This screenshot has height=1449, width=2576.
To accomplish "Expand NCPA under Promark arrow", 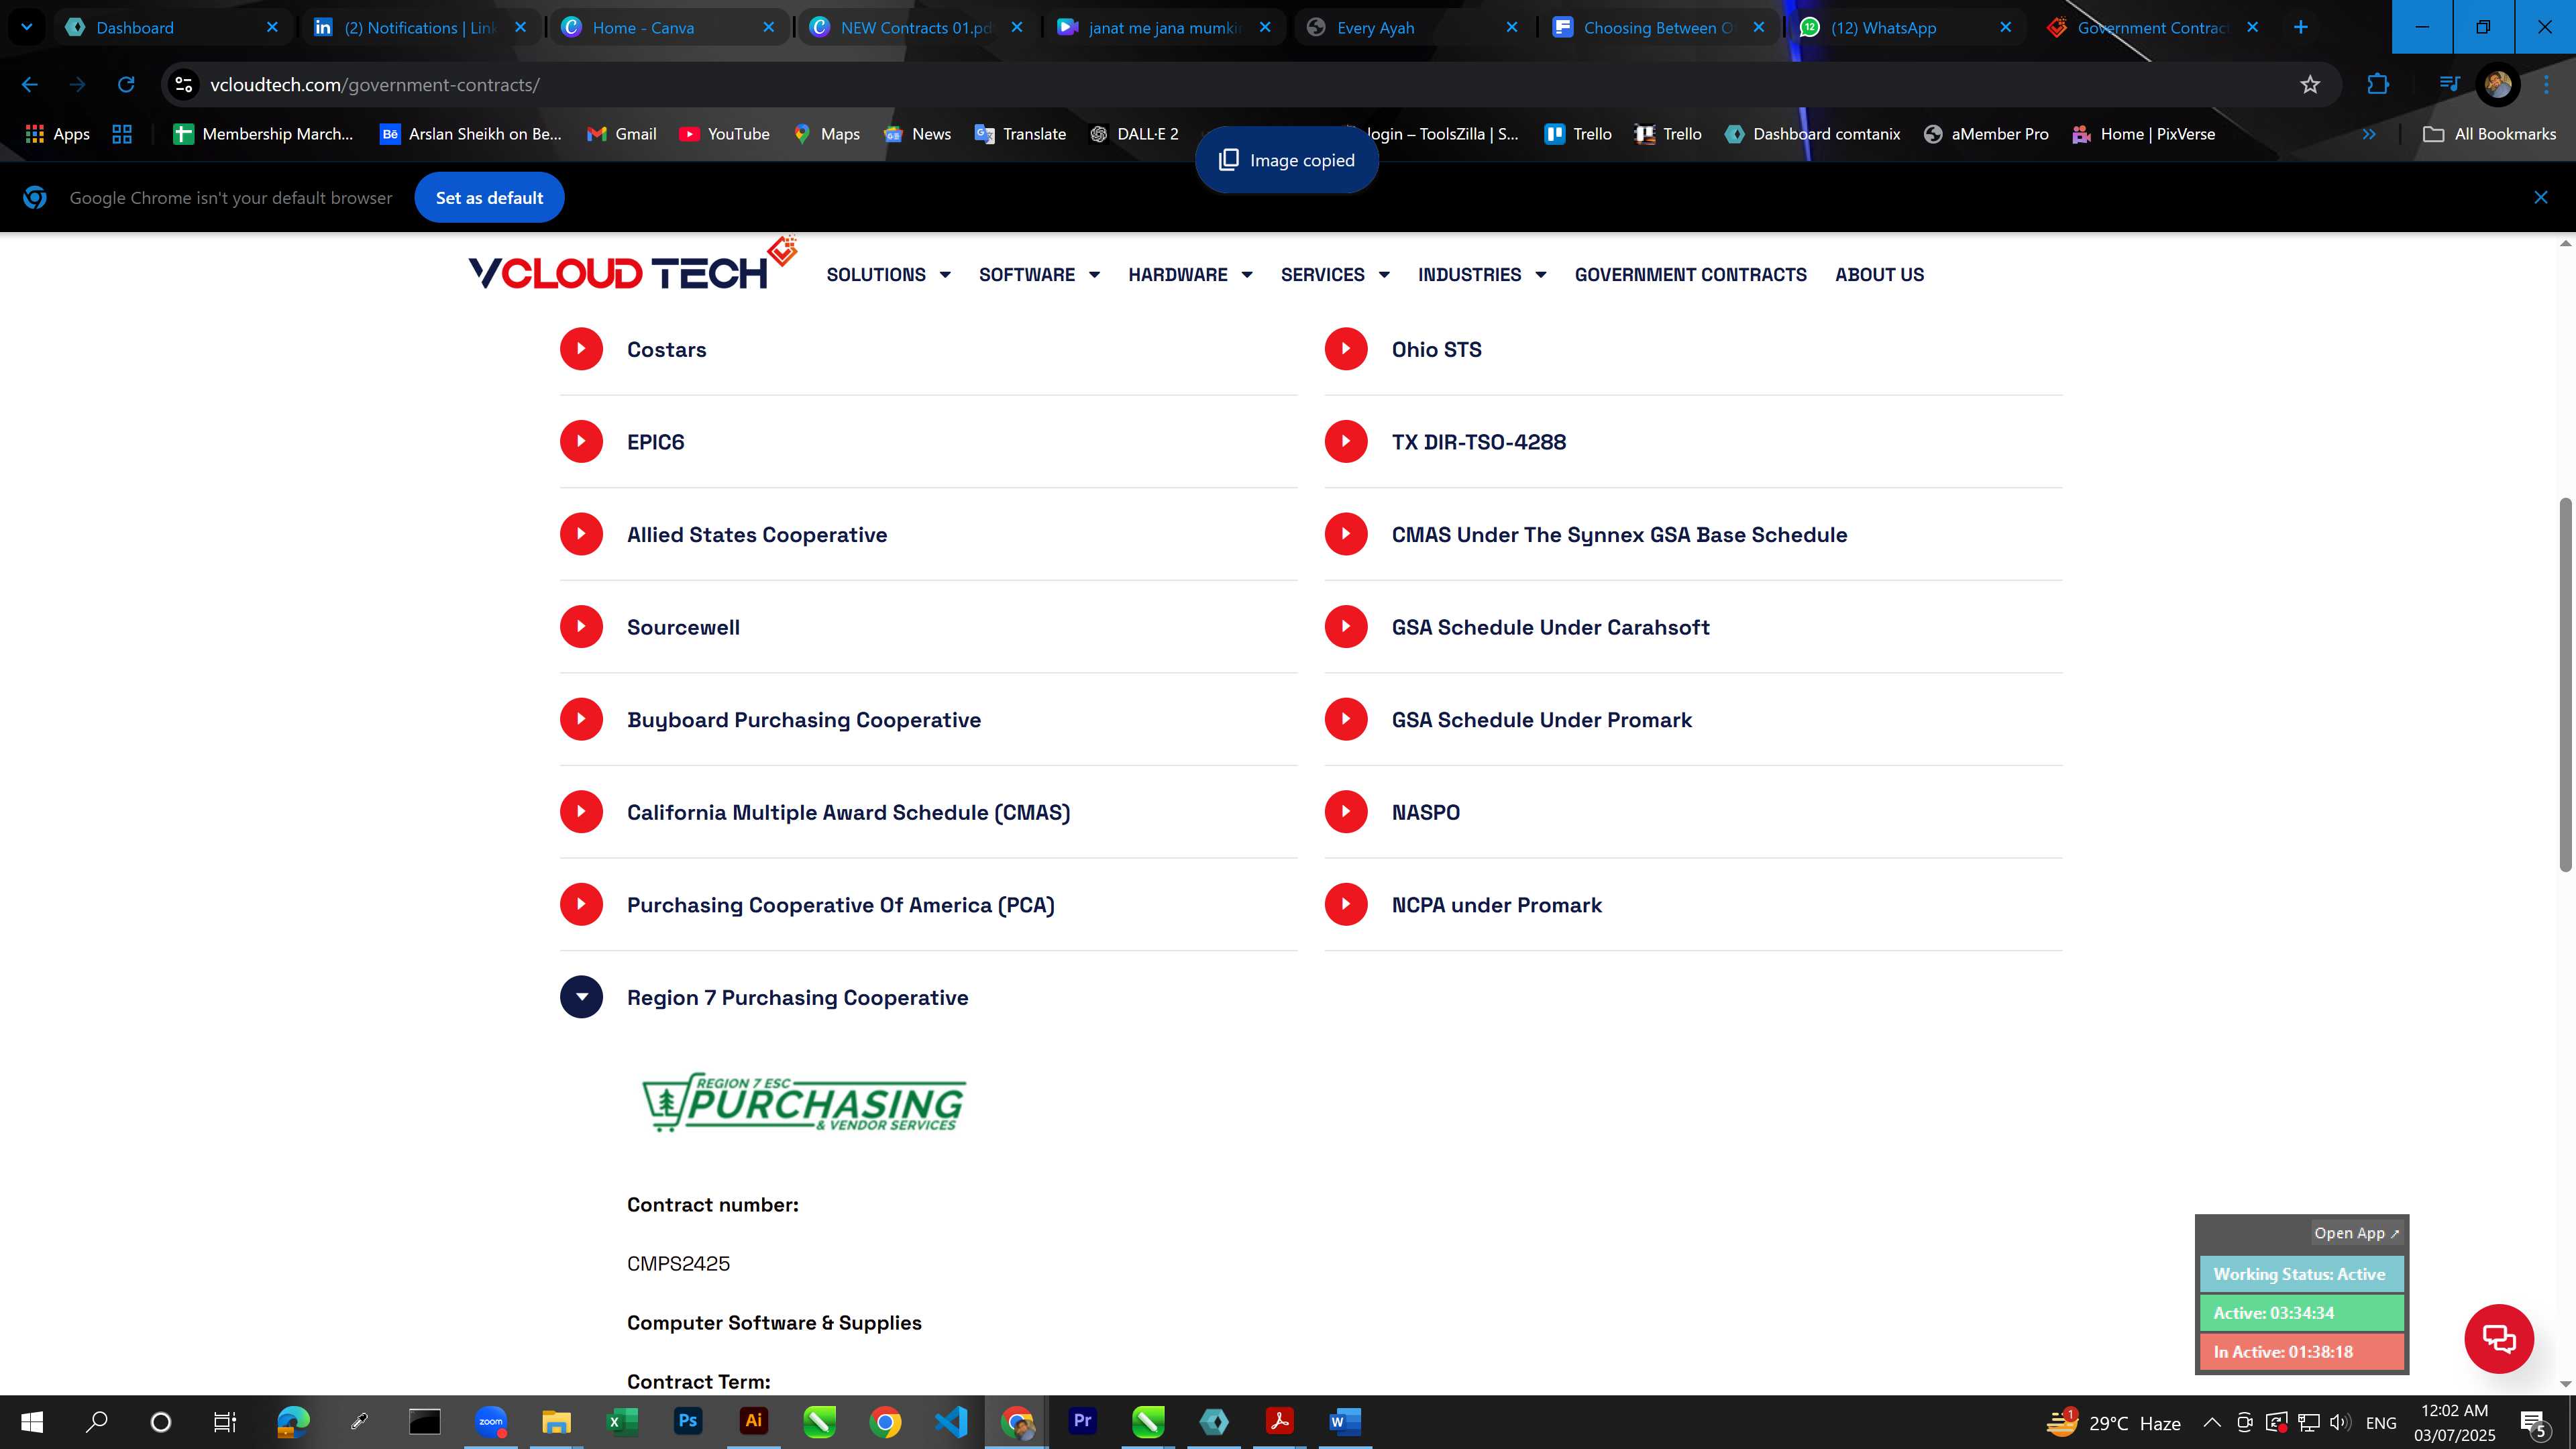I will coord(1346,904).
